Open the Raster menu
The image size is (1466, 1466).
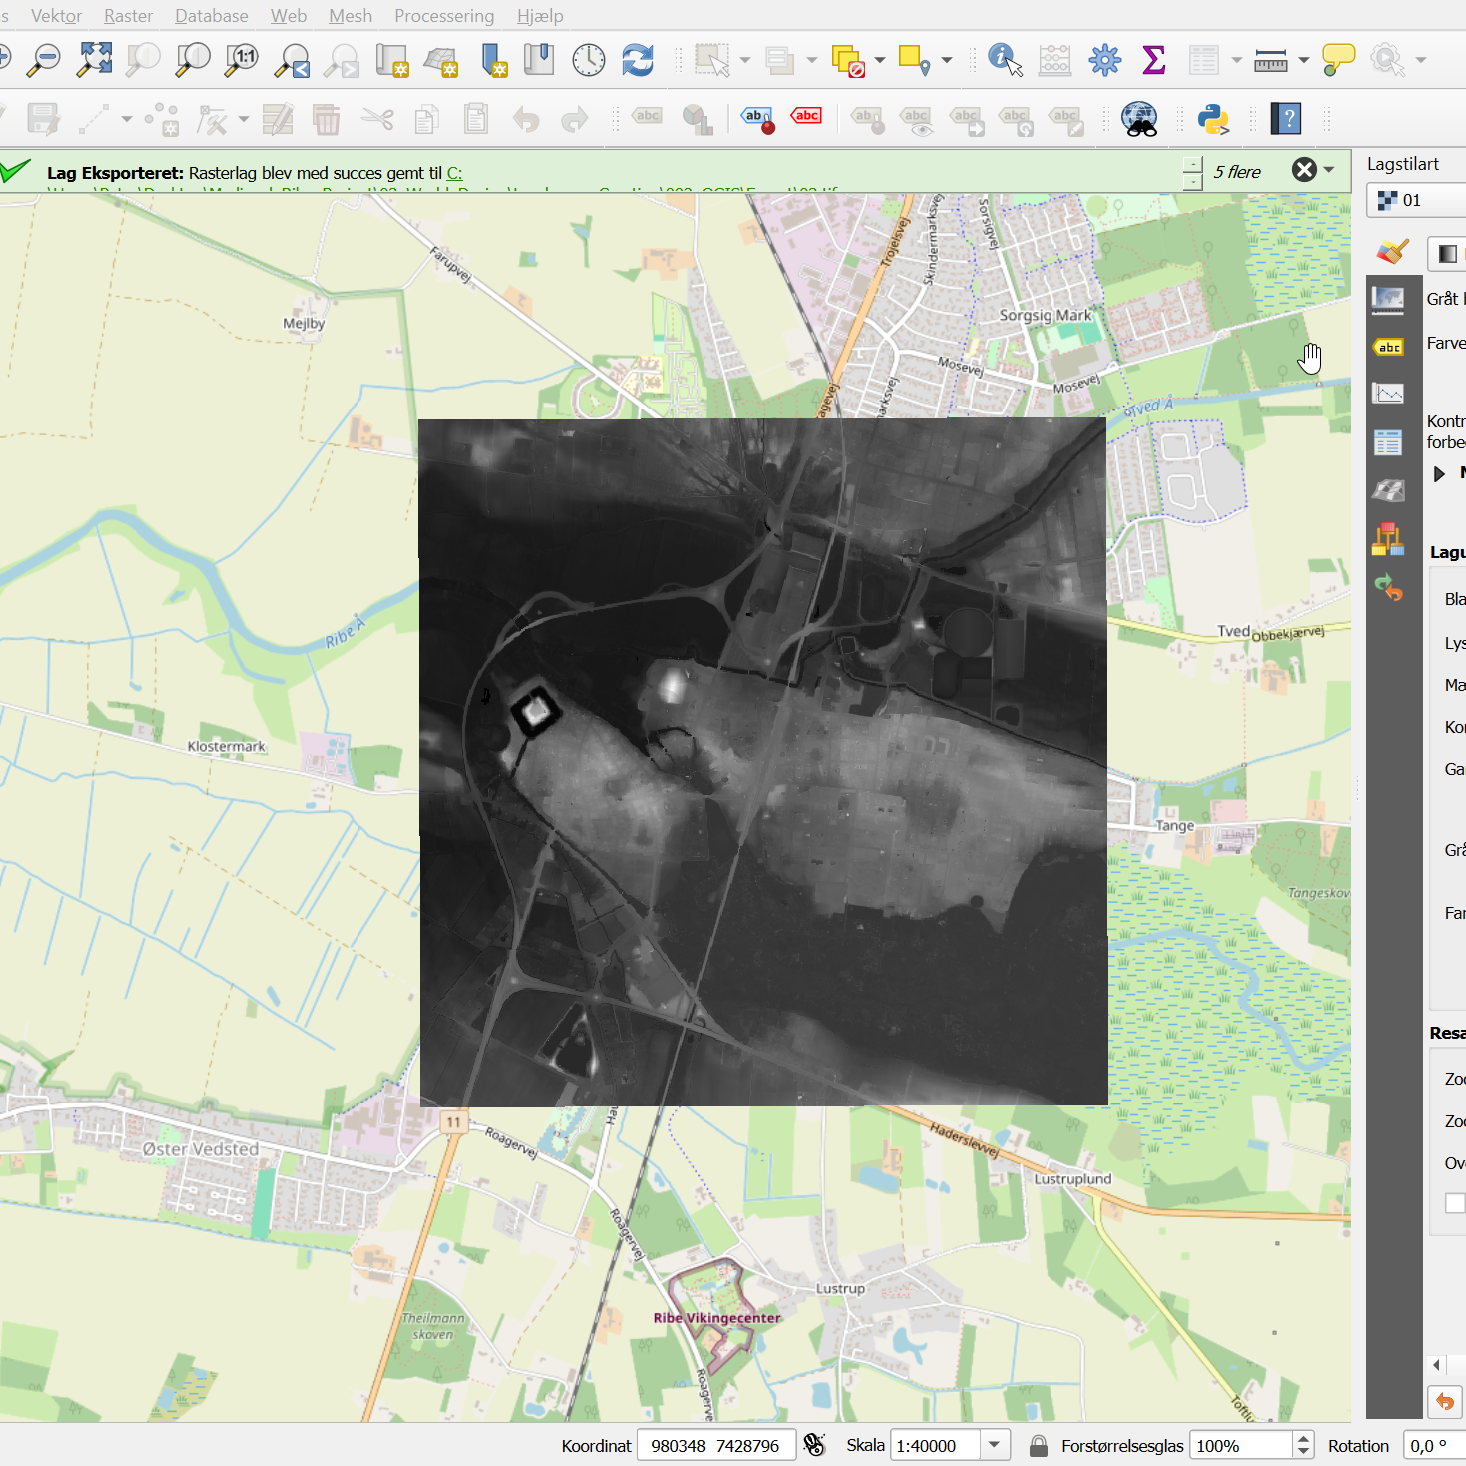point(128,16)
